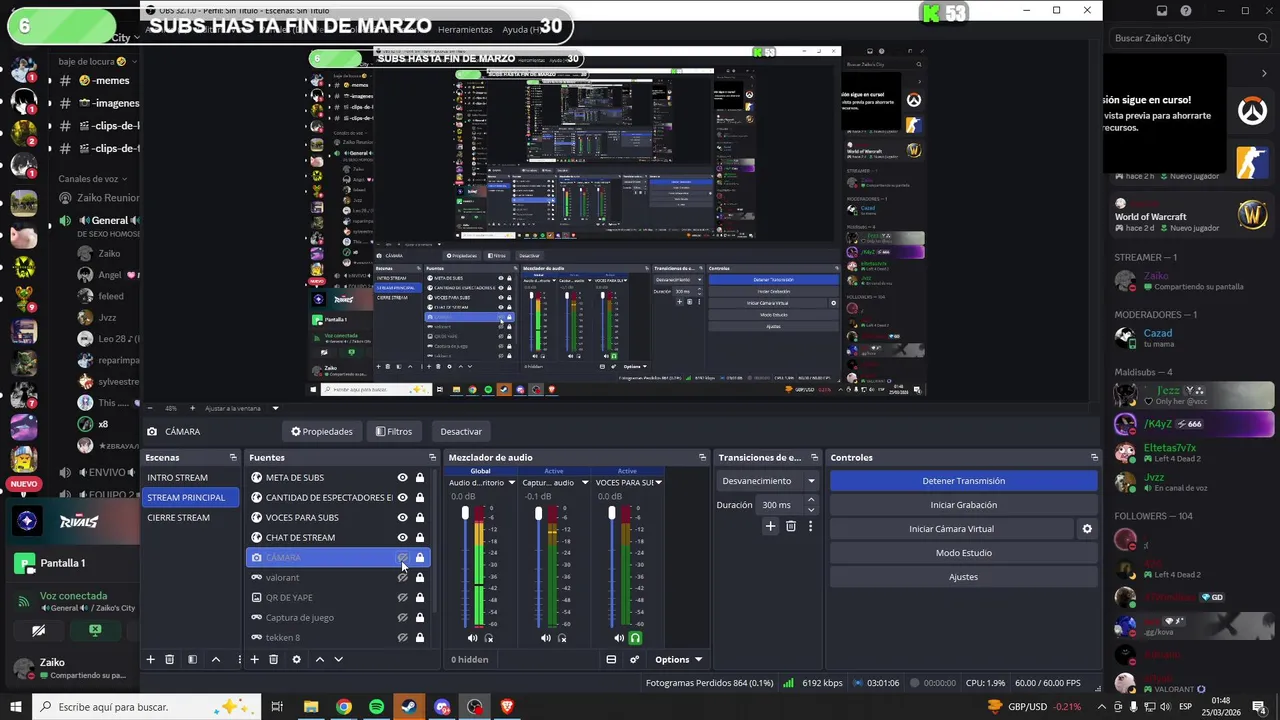Viewport: 1280px width, 720px height.
Task: Enable Modo Estudio
Action: click(x=963, y=553)
